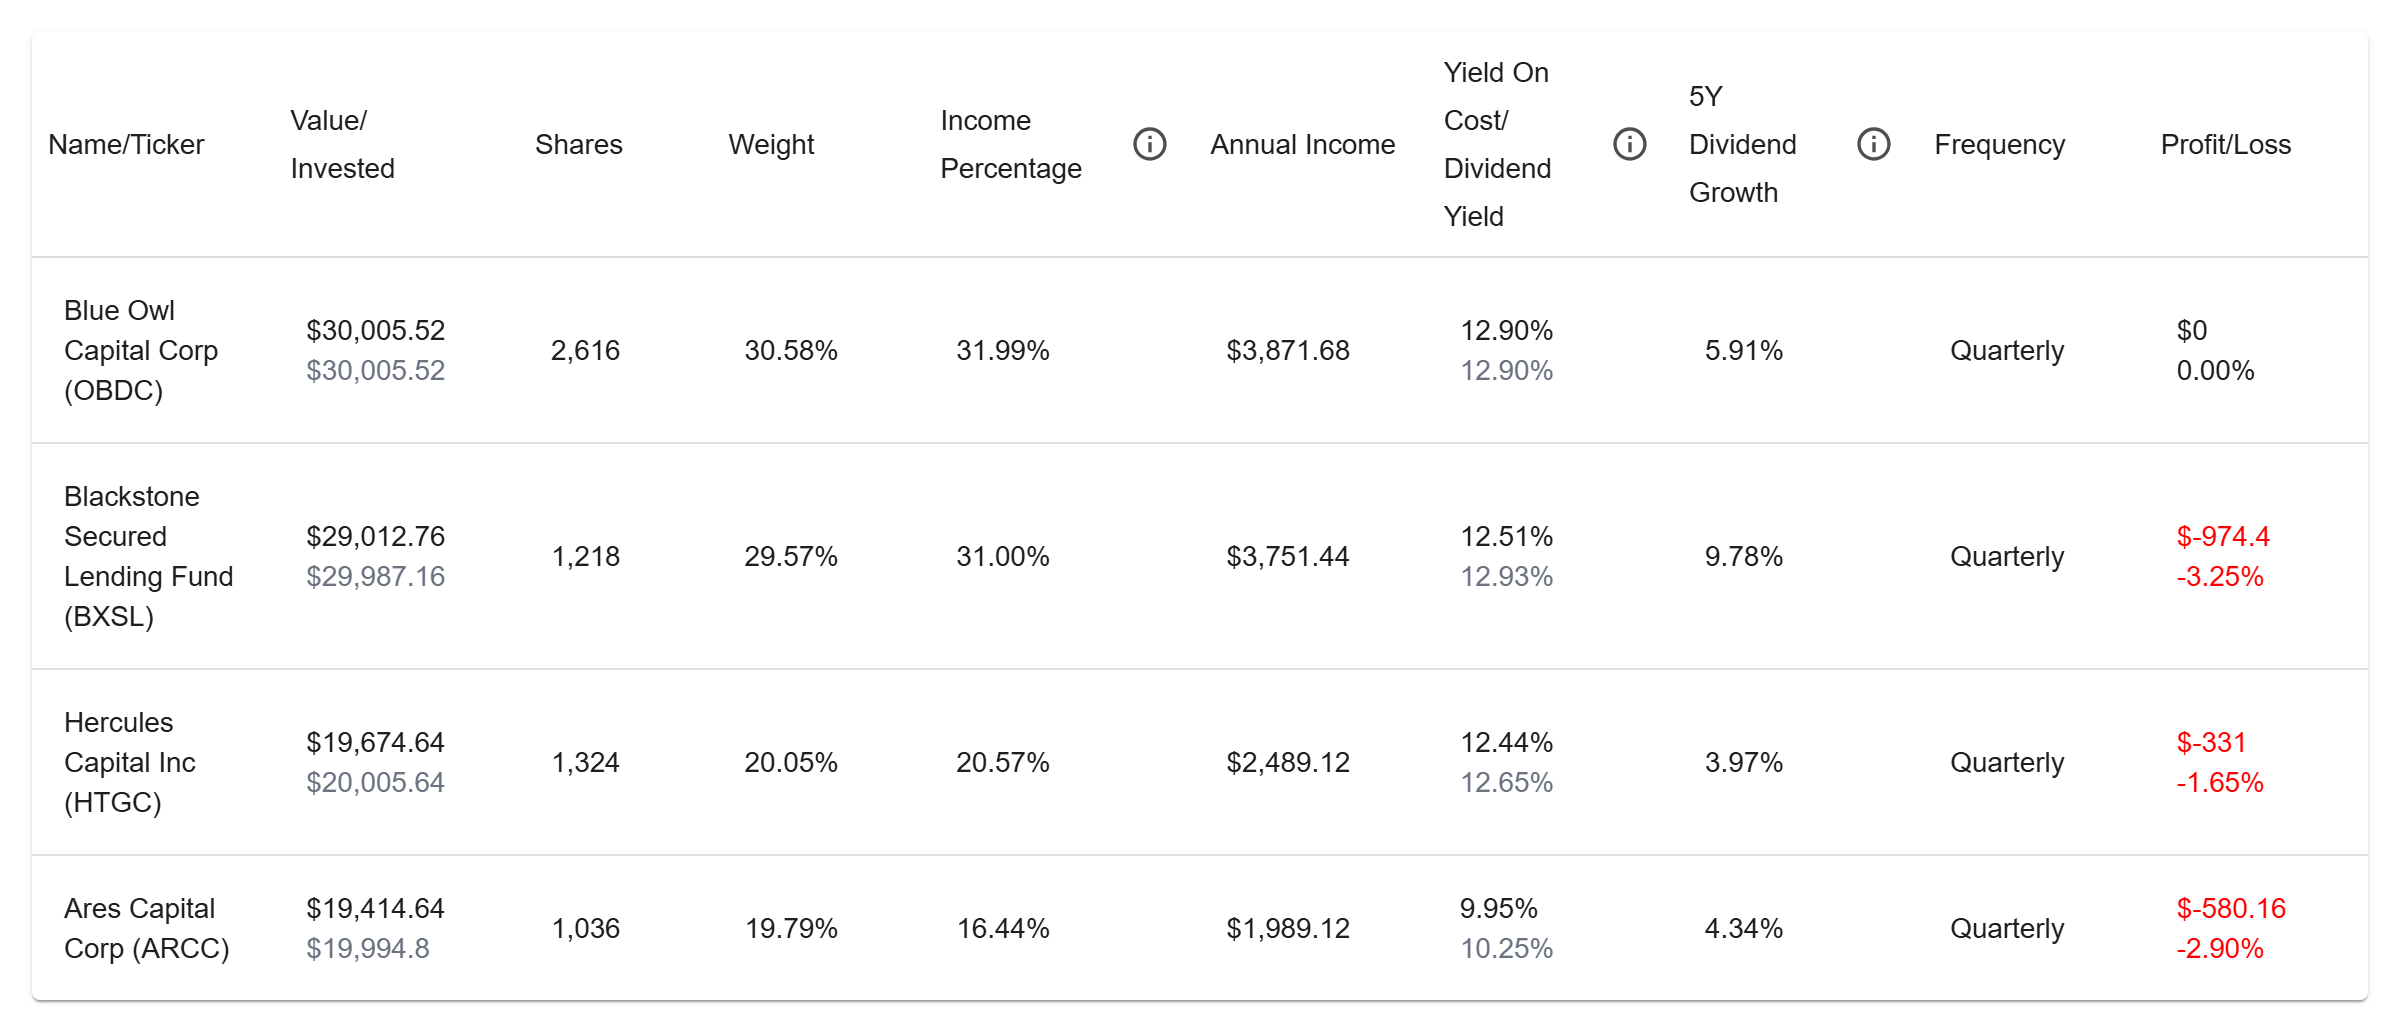This screenshot has width=2400, height=1032.
Task: Click the Income Percentage column header
Action: [1011, 144]
